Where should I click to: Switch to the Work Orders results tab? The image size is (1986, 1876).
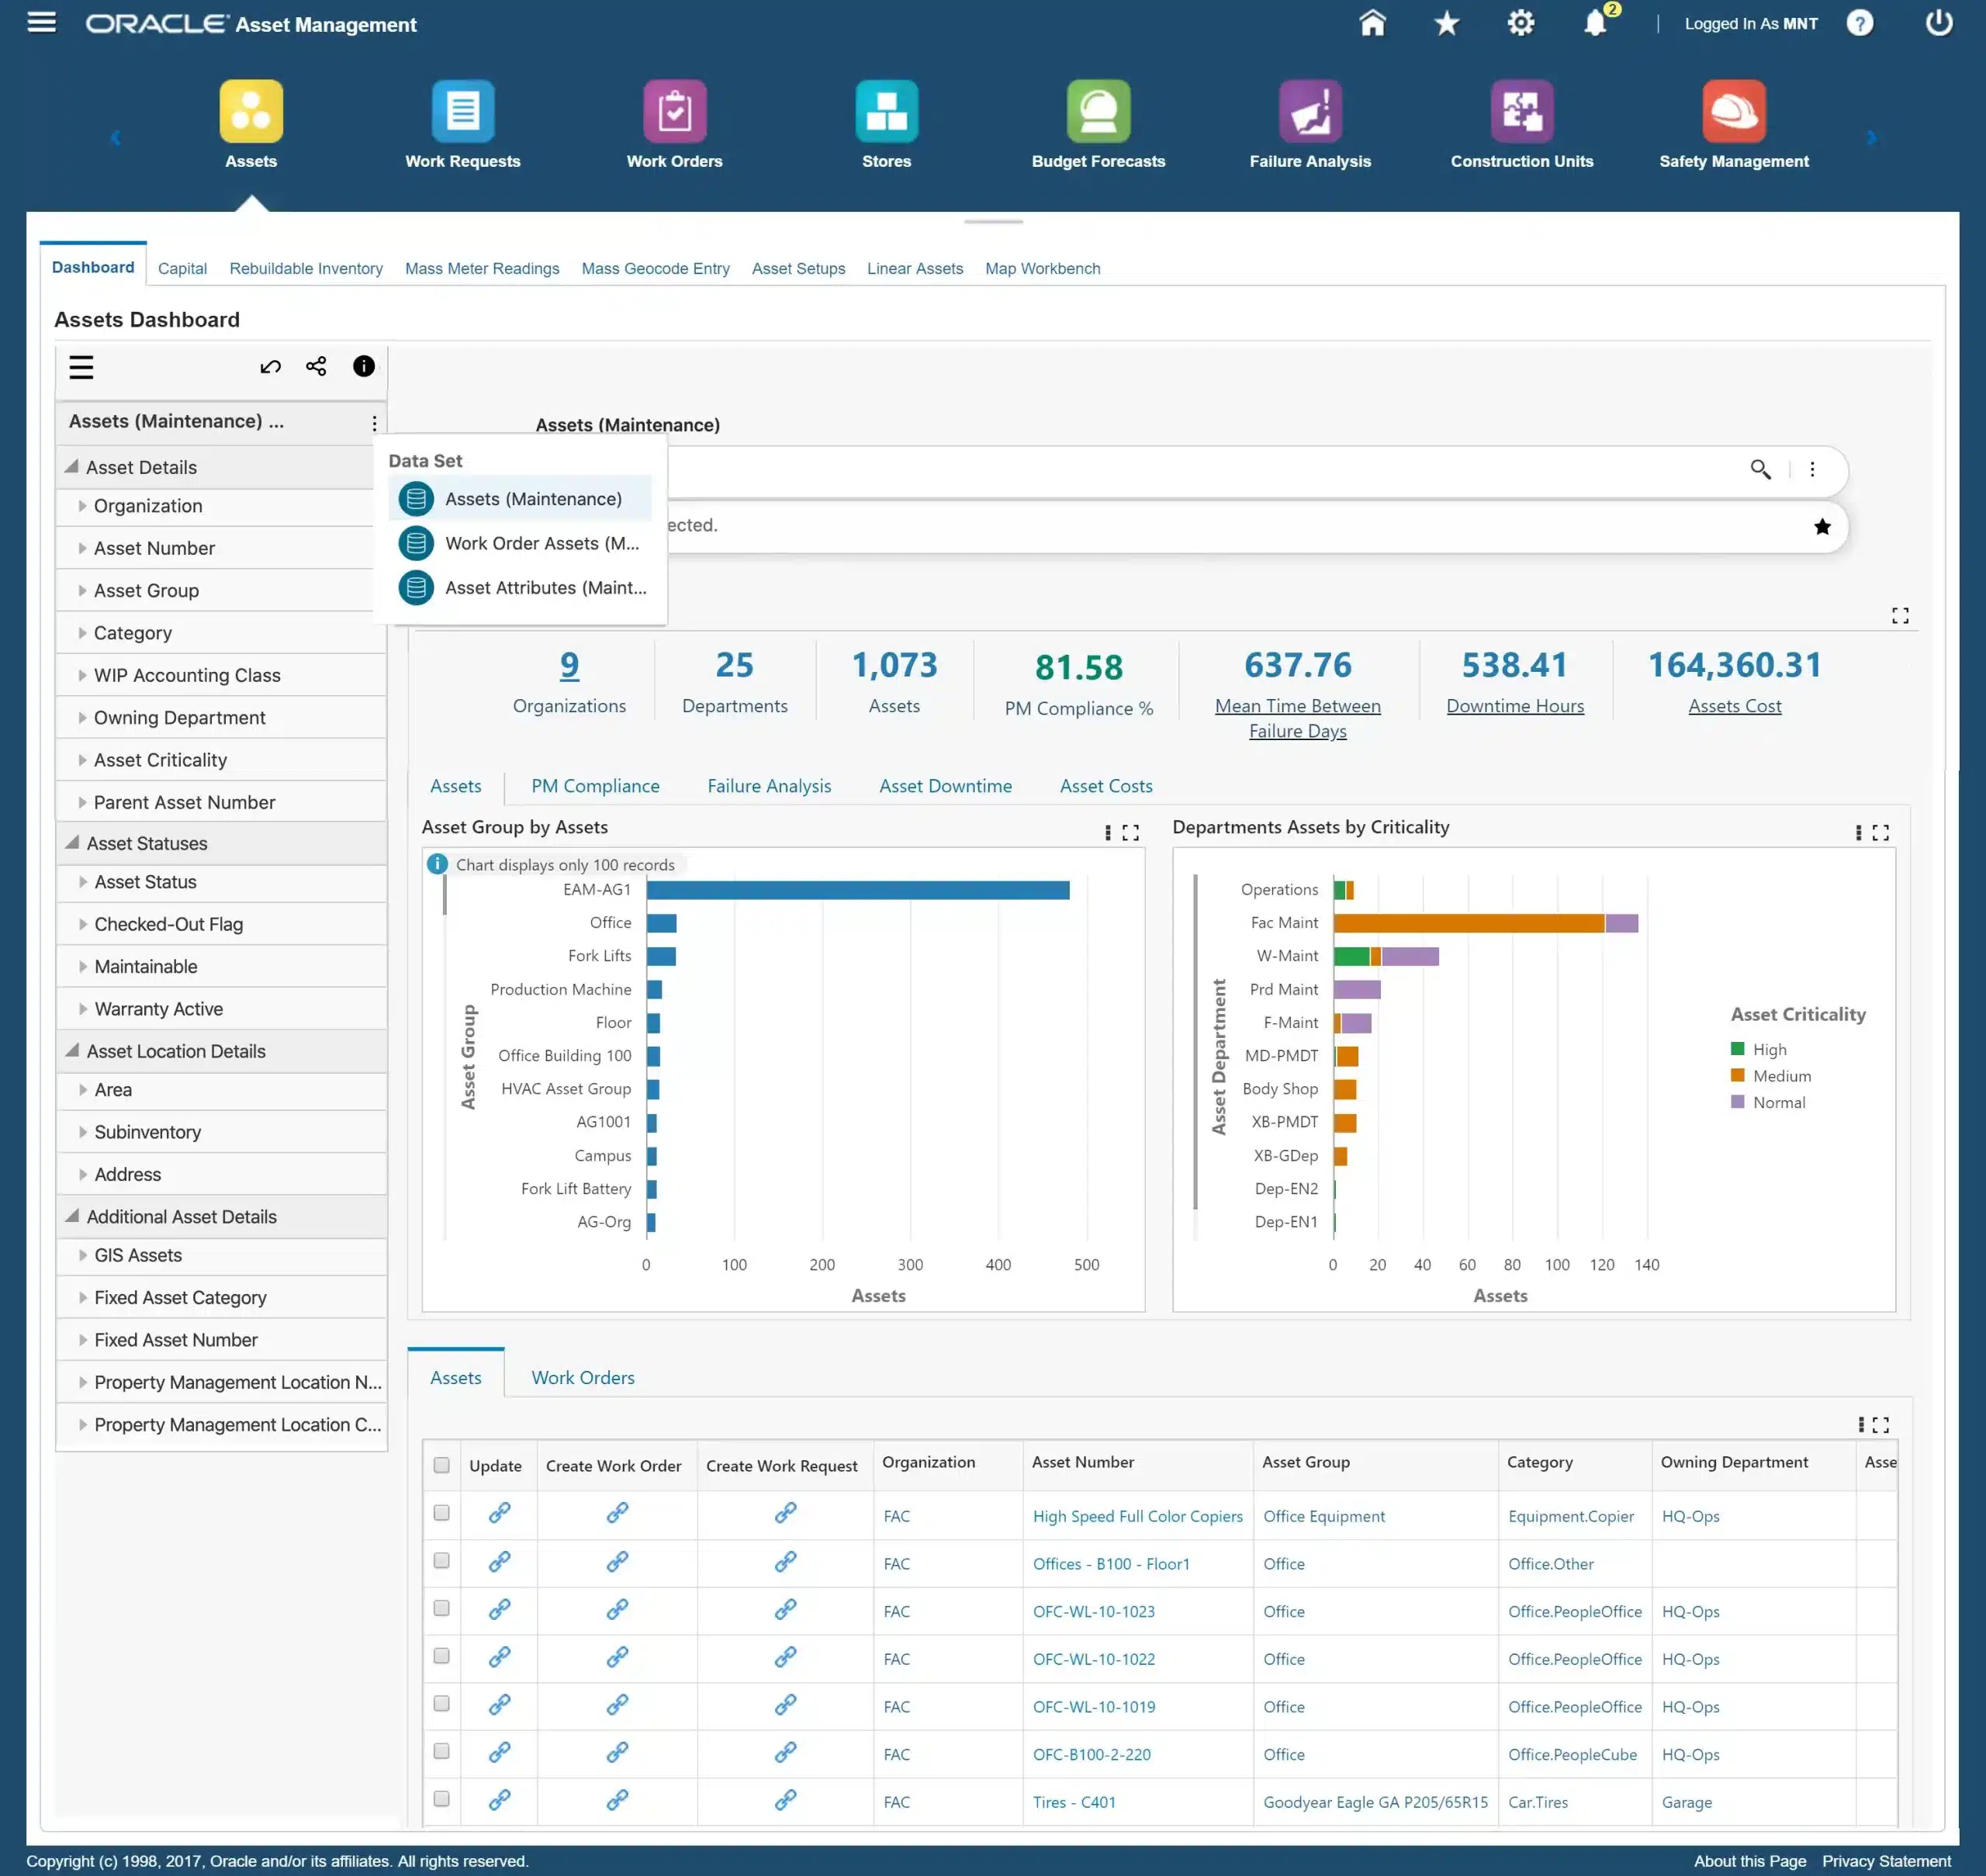pyautogui.click(x=583, y=1377)
